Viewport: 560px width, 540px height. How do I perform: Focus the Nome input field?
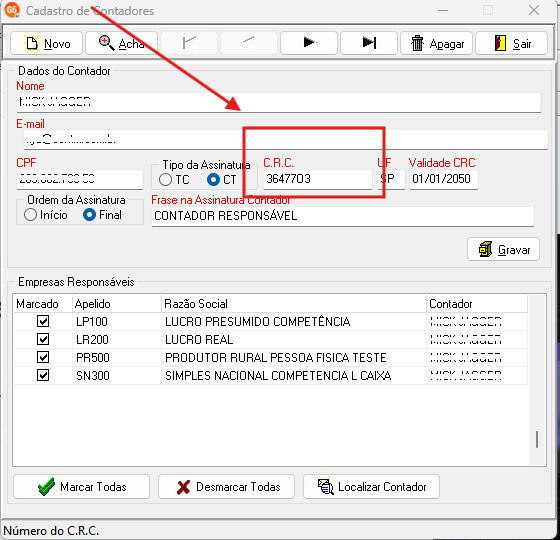279,102
